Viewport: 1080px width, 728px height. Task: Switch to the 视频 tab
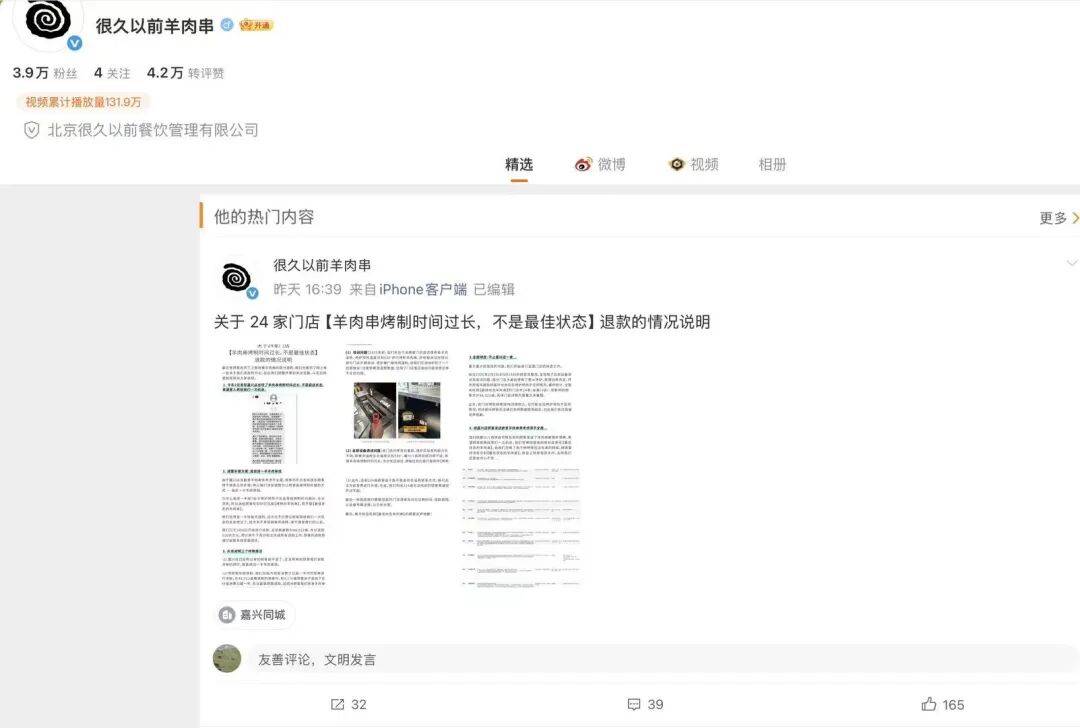[x=694, y=165]
